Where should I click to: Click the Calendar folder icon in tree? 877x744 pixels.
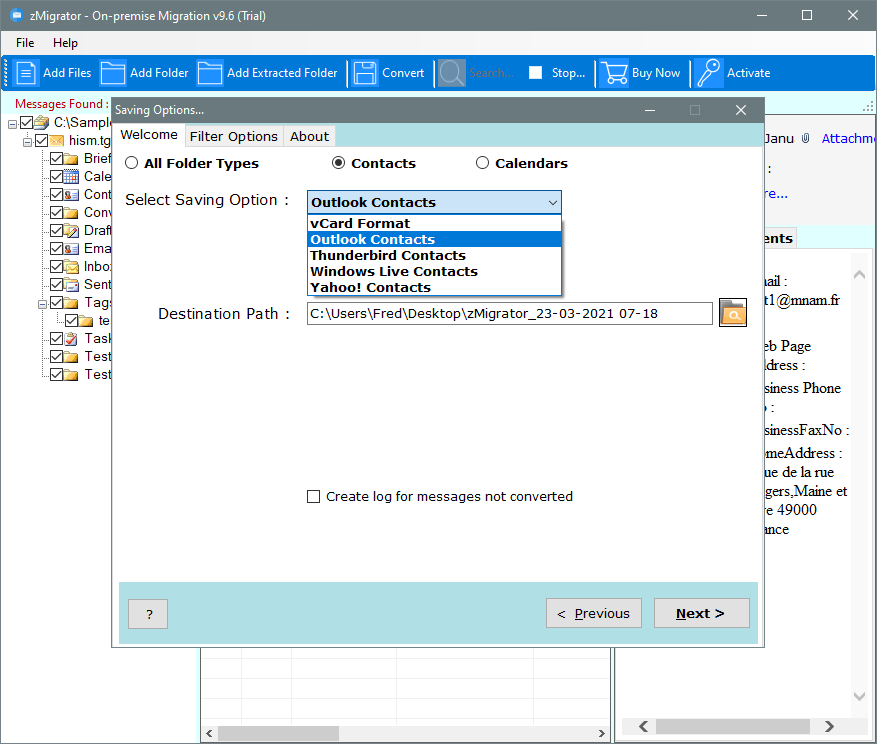point(71,177)
